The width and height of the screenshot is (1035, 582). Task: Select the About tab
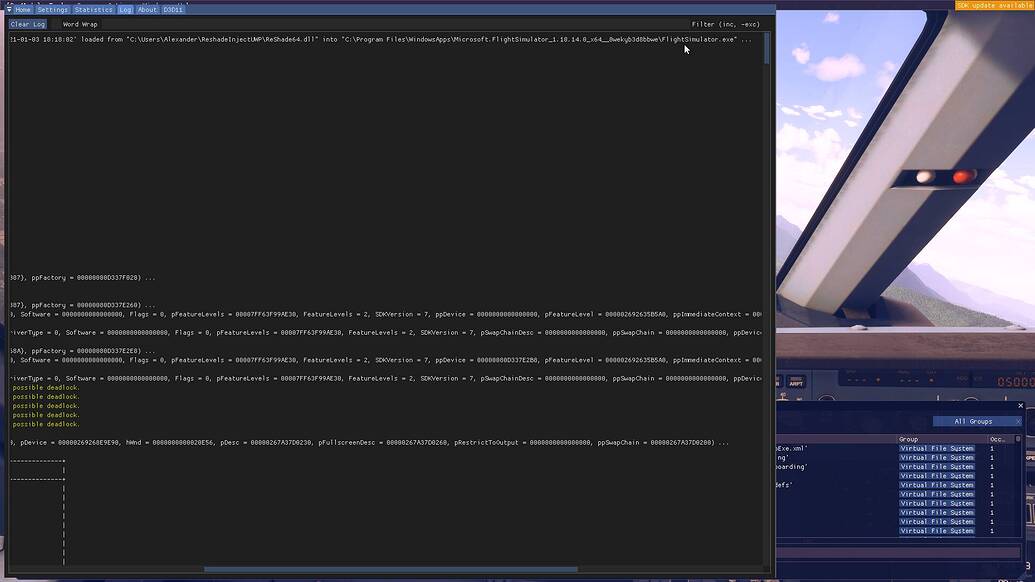[147, 9]
